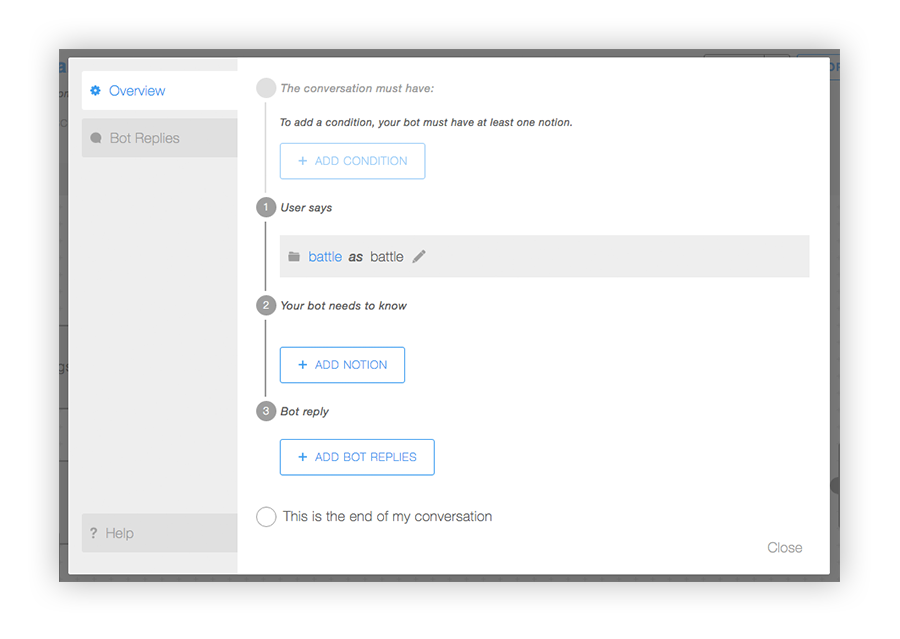Click the 'battle as battle' expression row
Image resolution: width=900 pixels, height=639 pixels.
tap(545, 256)
